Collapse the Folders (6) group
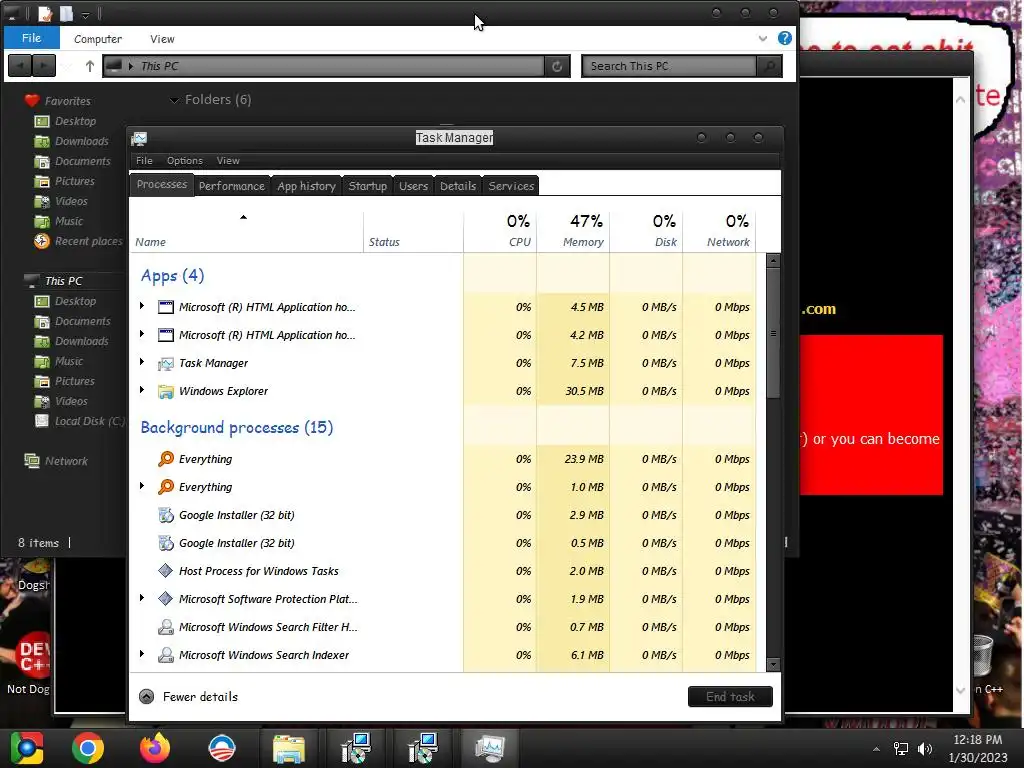Screen dimensions: 1024x768 pos(174,100)
